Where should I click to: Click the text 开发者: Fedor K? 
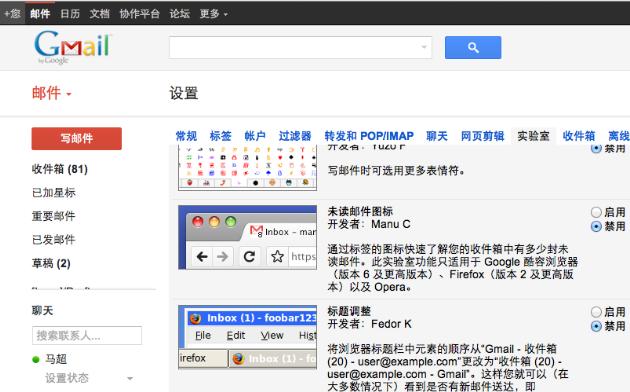[x=369, y=324]
